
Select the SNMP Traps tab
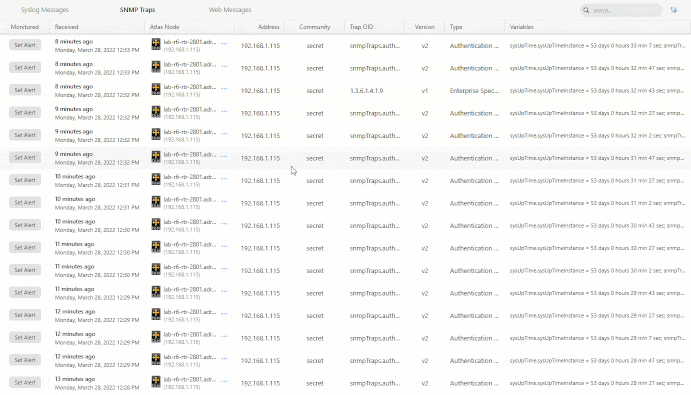(x=137, y=10)
